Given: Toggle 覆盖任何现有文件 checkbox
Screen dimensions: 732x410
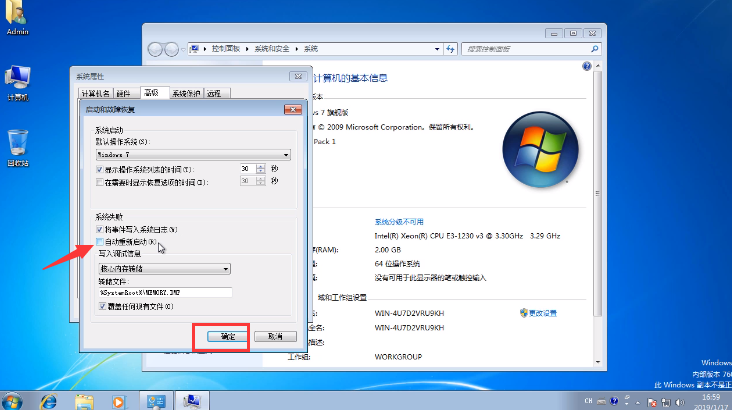Looking at the screenshot, I should (101, 306).
